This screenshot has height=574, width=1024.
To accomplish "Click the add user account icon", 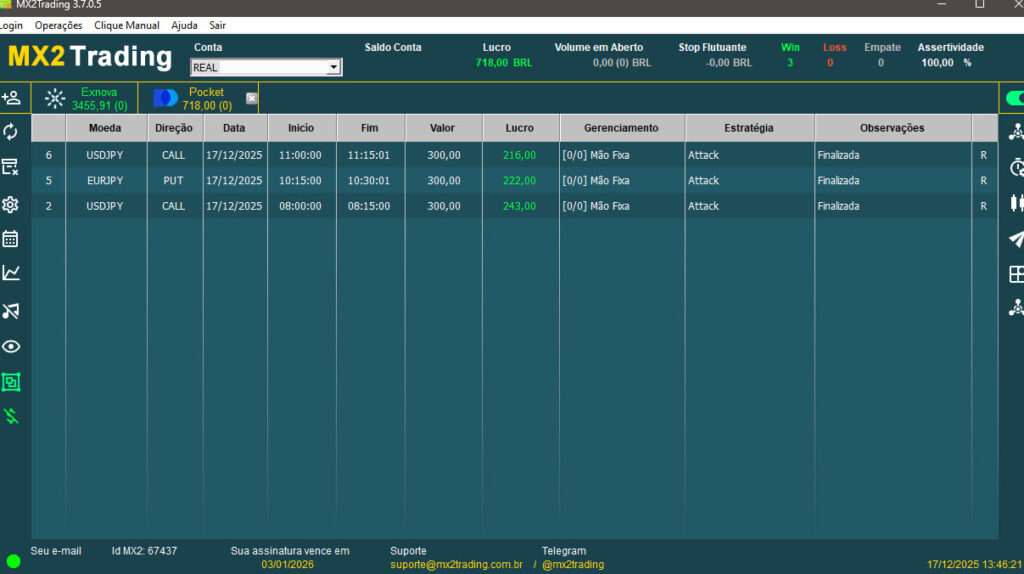I will coord(11,98).
